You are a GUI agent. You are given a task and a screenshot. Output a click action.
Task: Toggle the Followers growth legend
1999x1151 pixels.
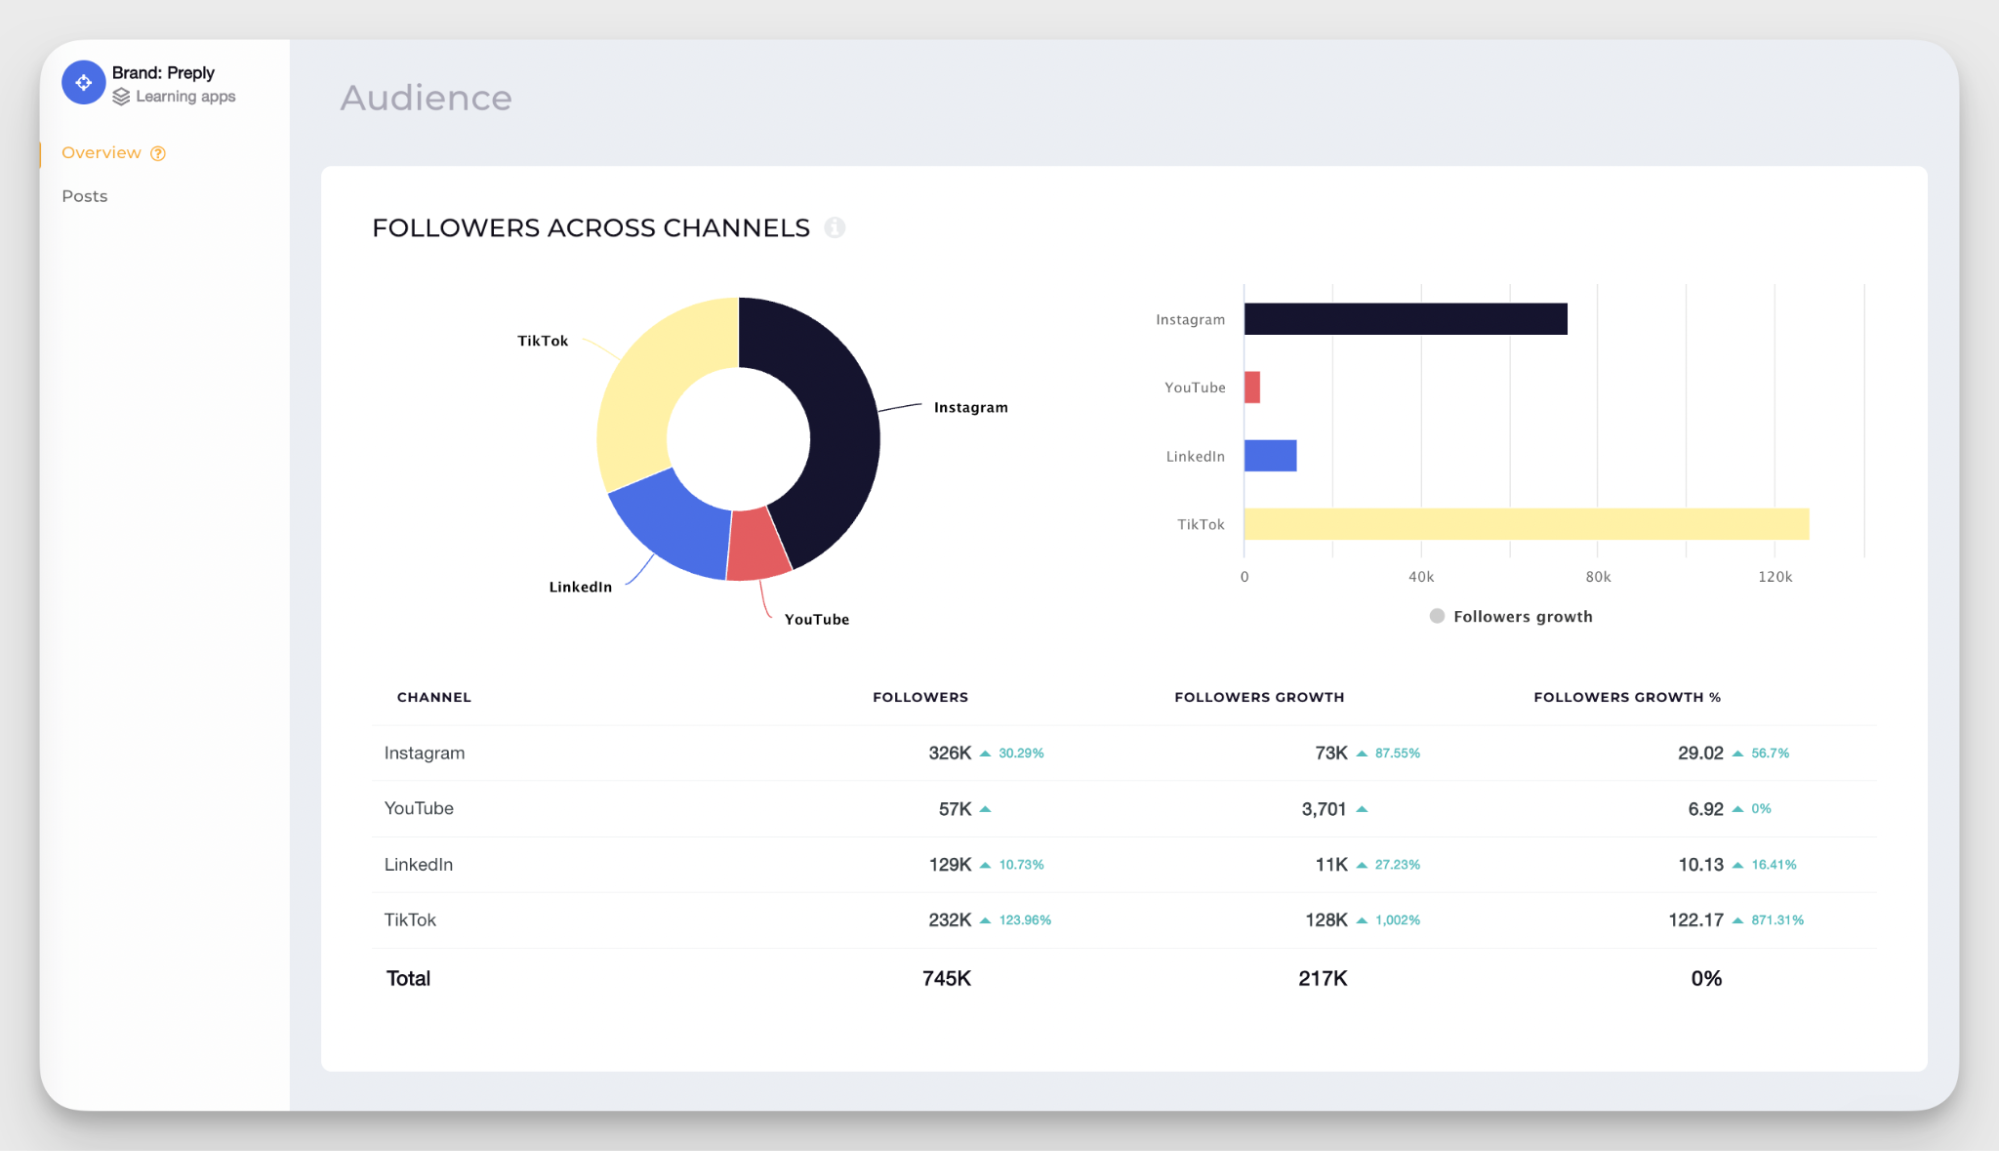(1510, 616)
